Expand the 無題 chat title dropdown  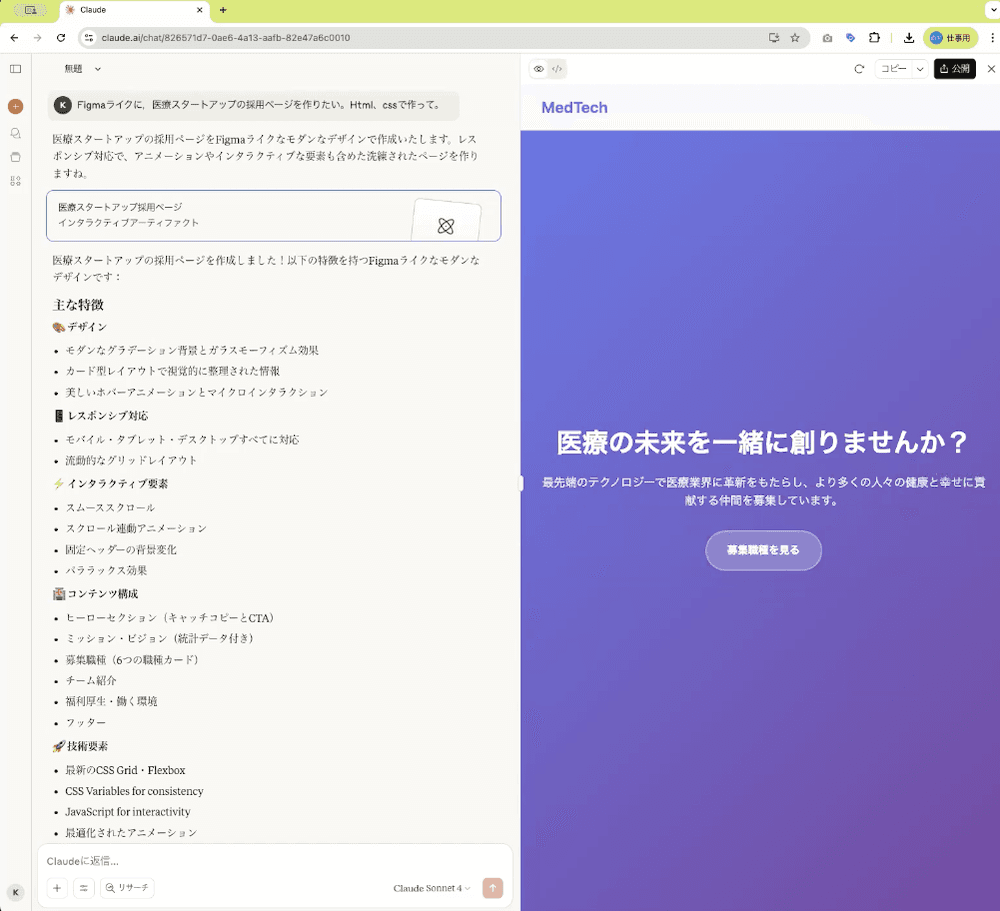coord(83,69)
